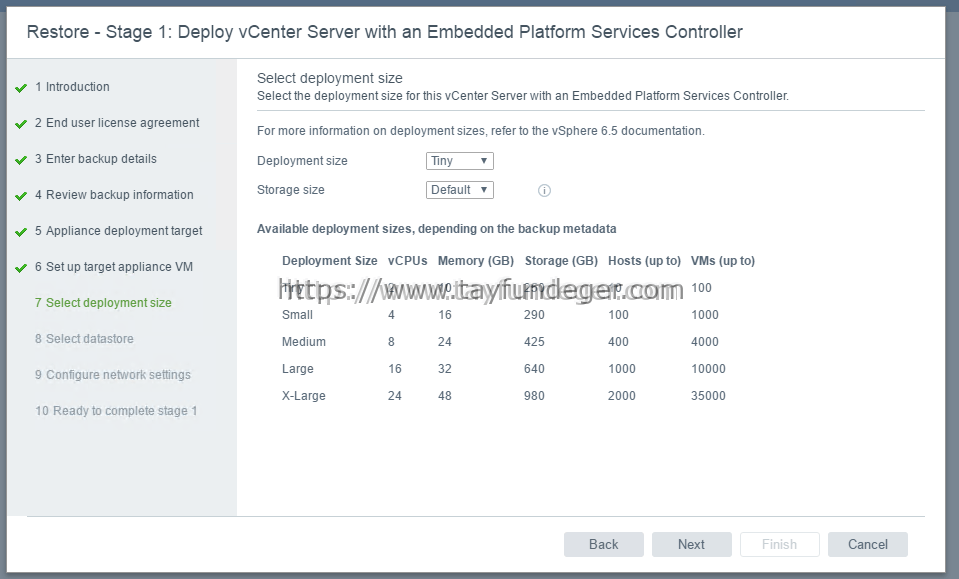The width and height of the screenshot is (959, 579).
Task: Click the Hosts (up to) column header
Action: 644,261
